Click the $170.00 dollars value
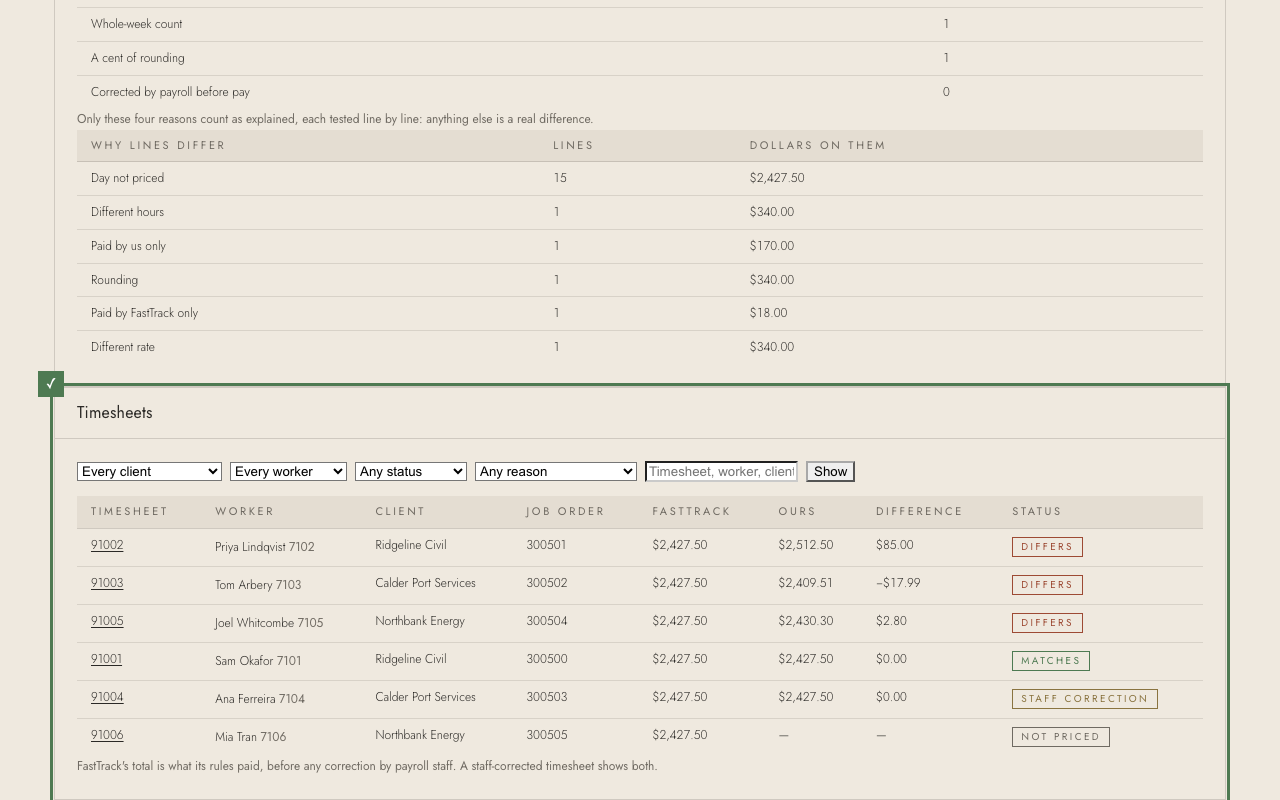 [x=772, y=246]
